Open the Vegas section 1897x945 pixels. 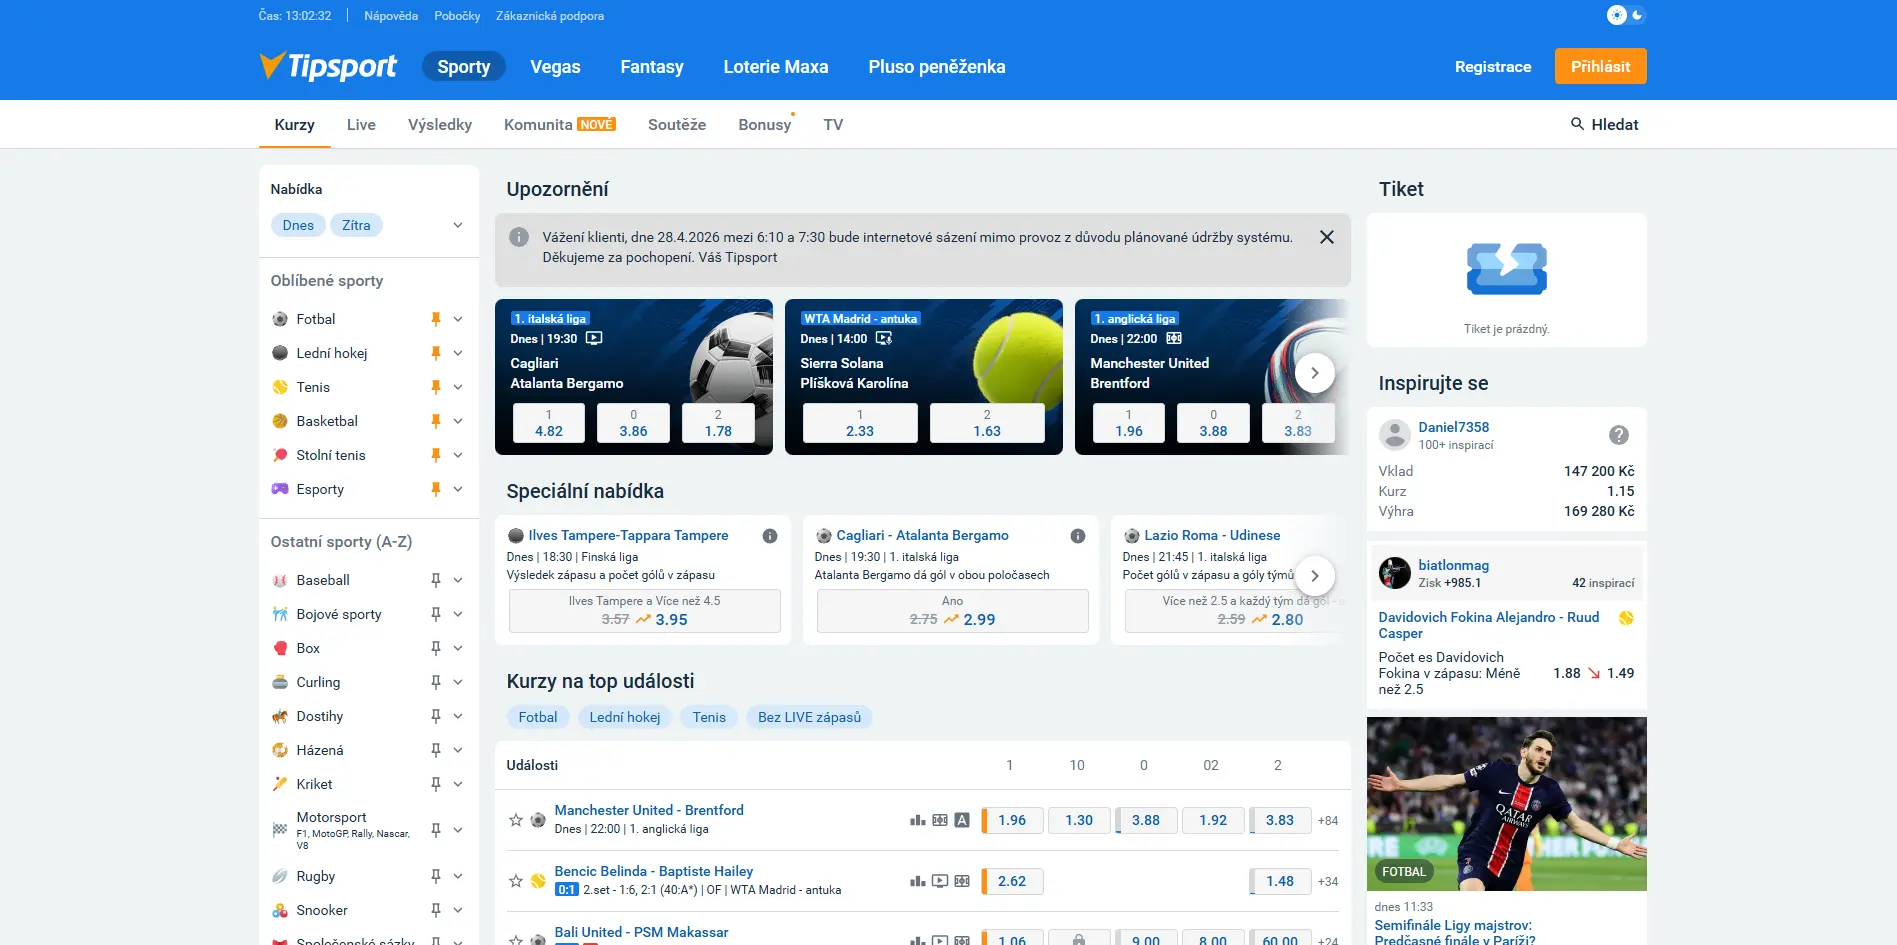[555, 67]
